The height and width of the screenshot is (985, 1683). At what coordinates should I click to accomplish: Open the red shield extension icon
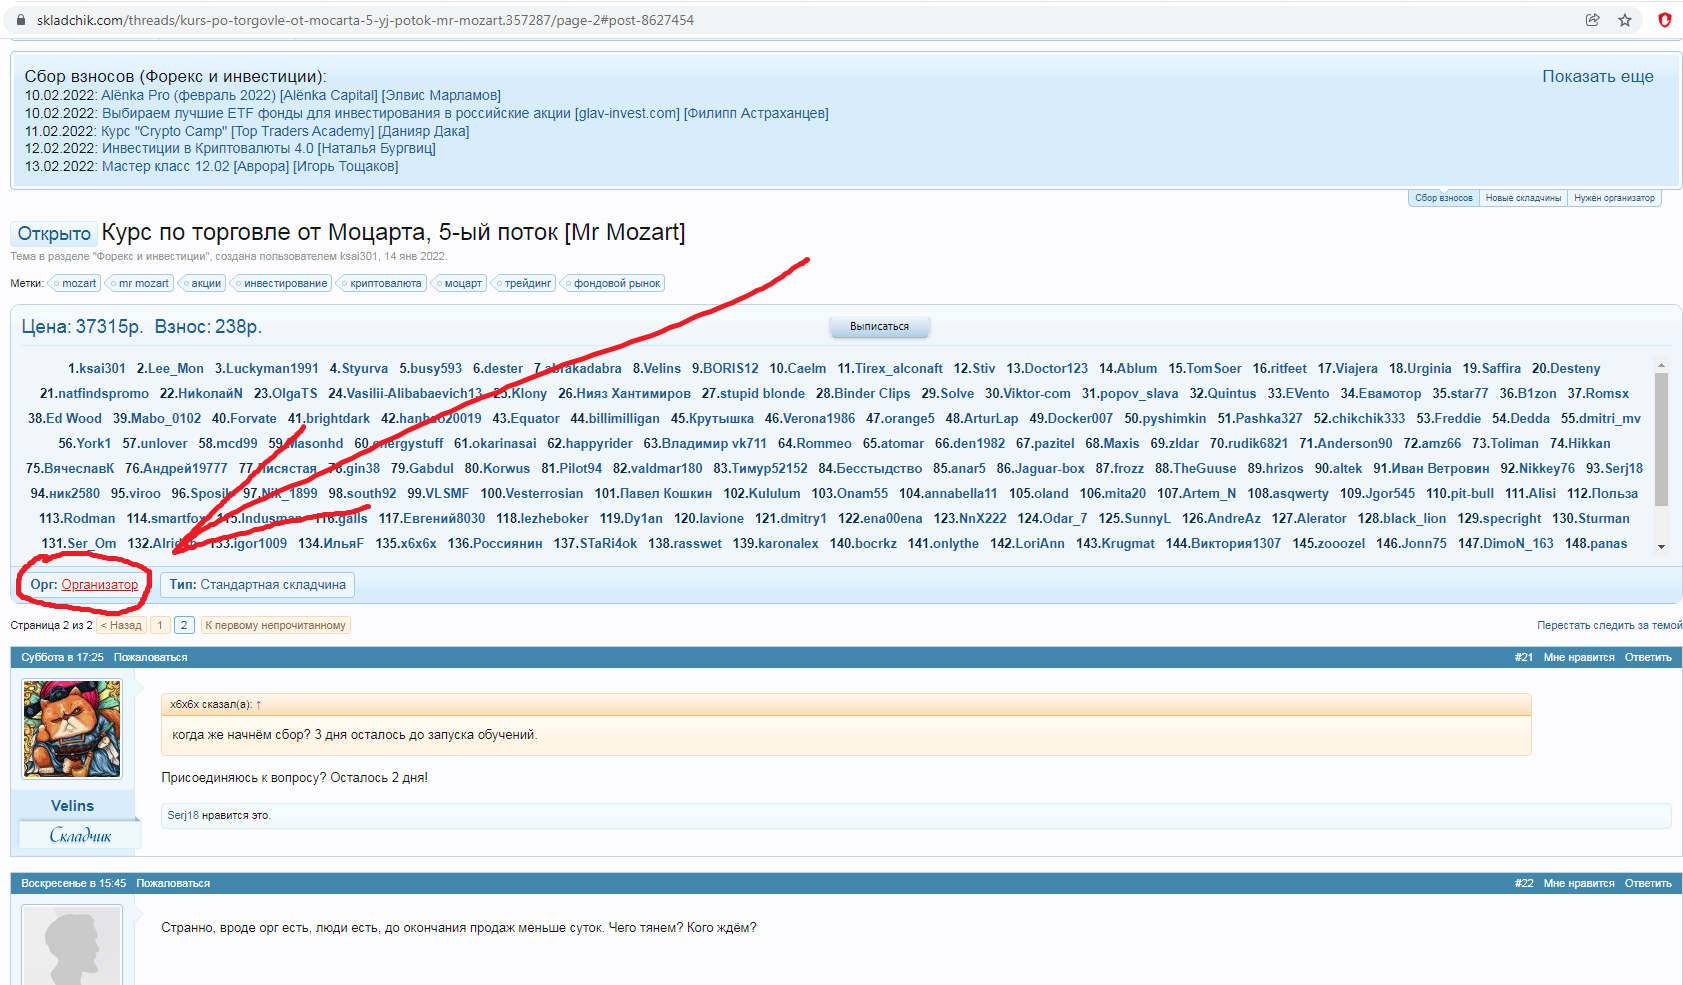coord(1665,20)
